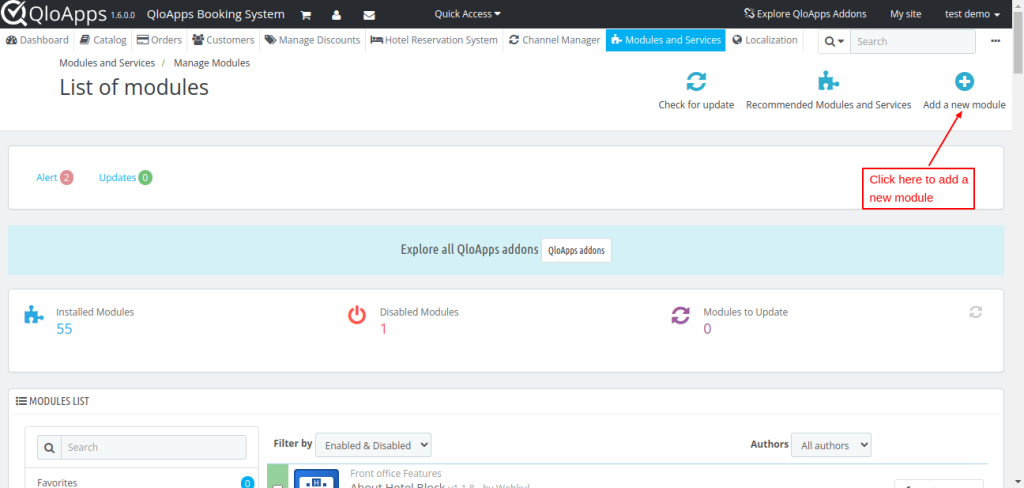
Task: Open the Alert tab
Action: tap(55, 178)
